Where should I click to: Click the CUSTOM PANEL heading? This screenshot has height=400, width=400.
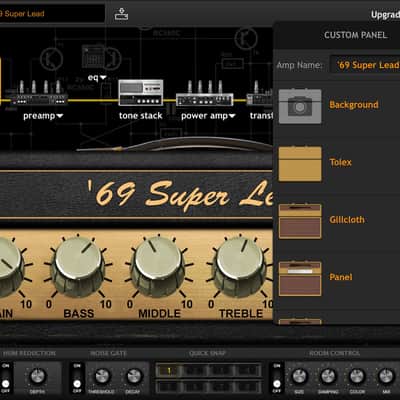[x=355, y=35]
